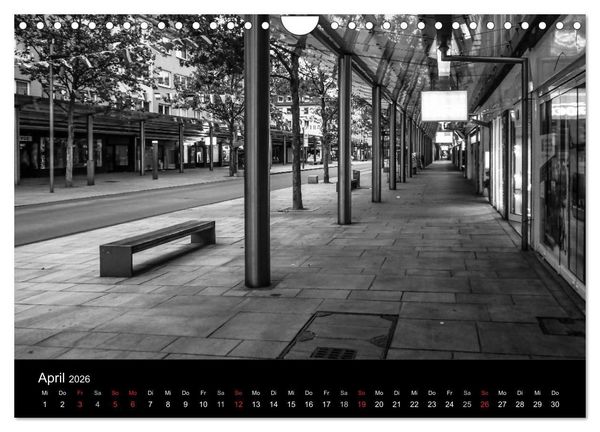The height and width of the screenshot is (432, 600).
Task: Select the red Sunday date 26
Action: coord(485,404)
